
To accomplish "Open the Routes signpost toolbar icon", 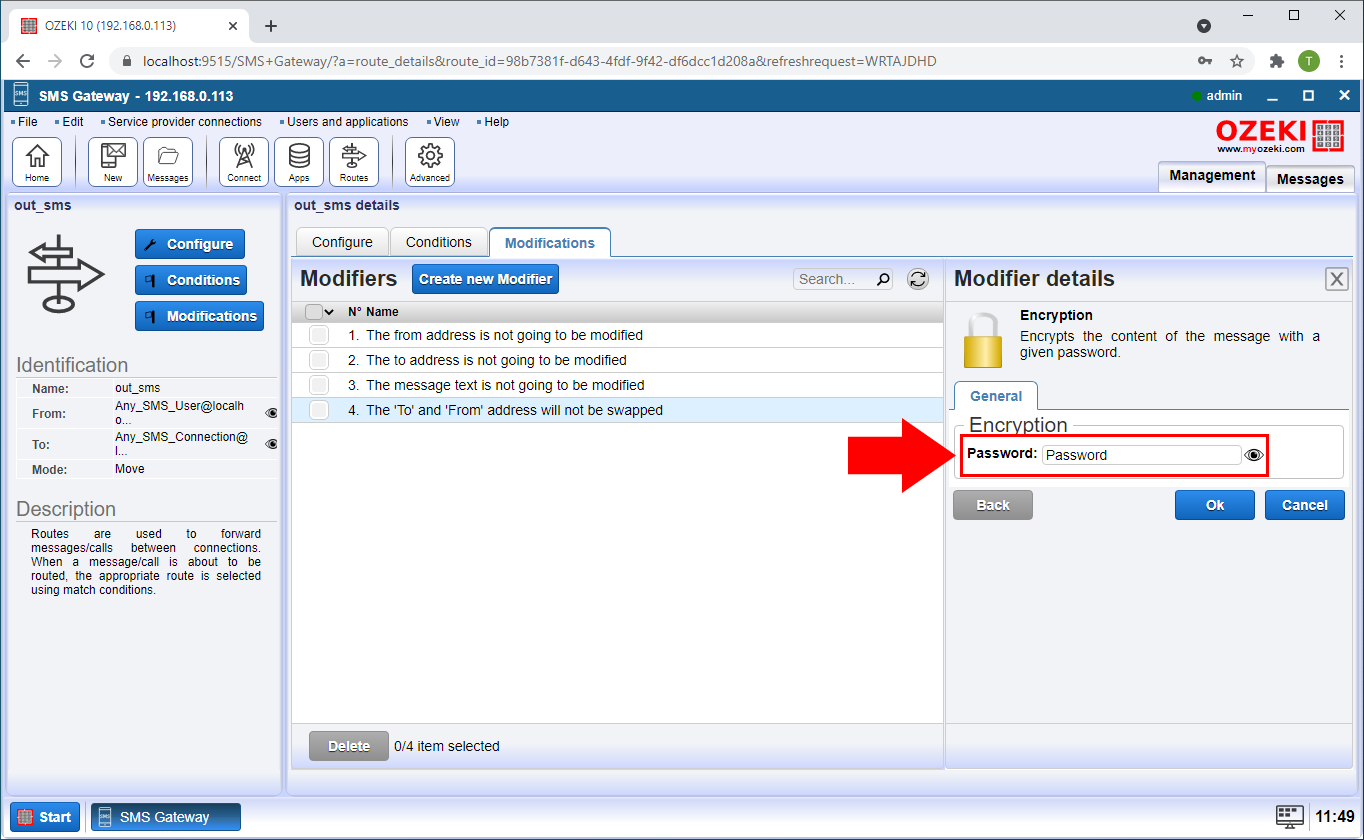I will (354, 162).
